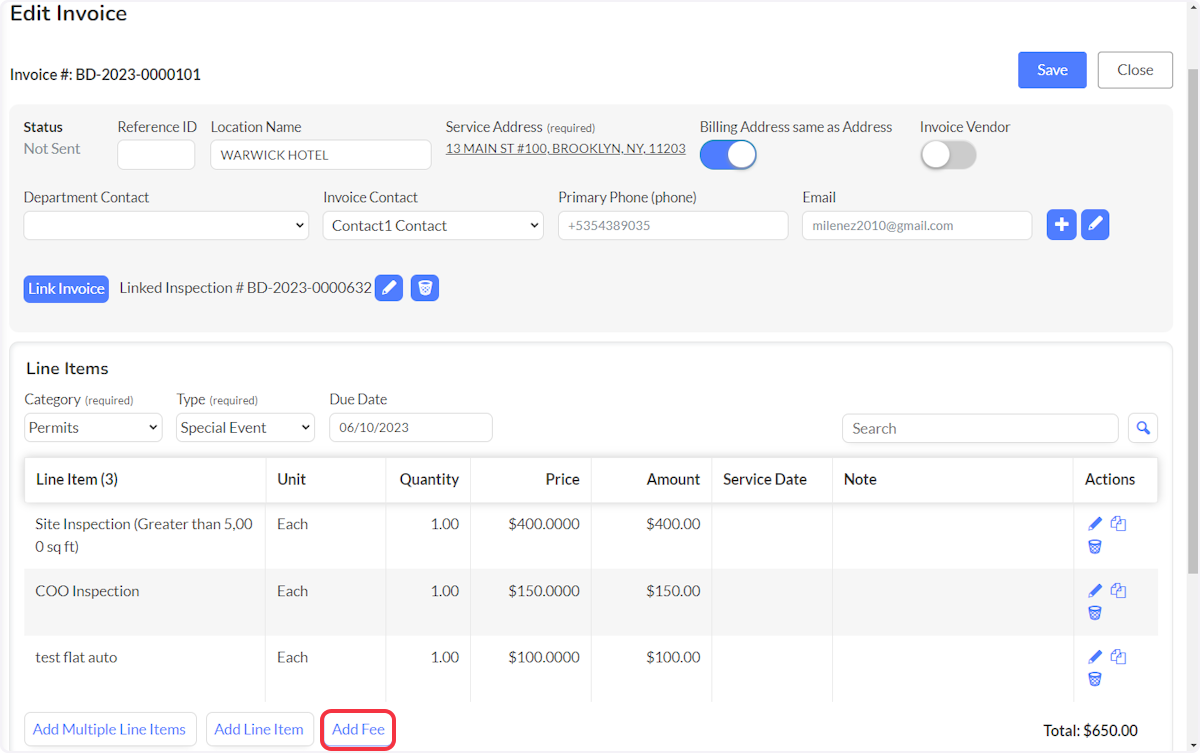1200x753 pixels.
Task: Click the magnifier icon beside Search box
Action: click(1143, 428)
